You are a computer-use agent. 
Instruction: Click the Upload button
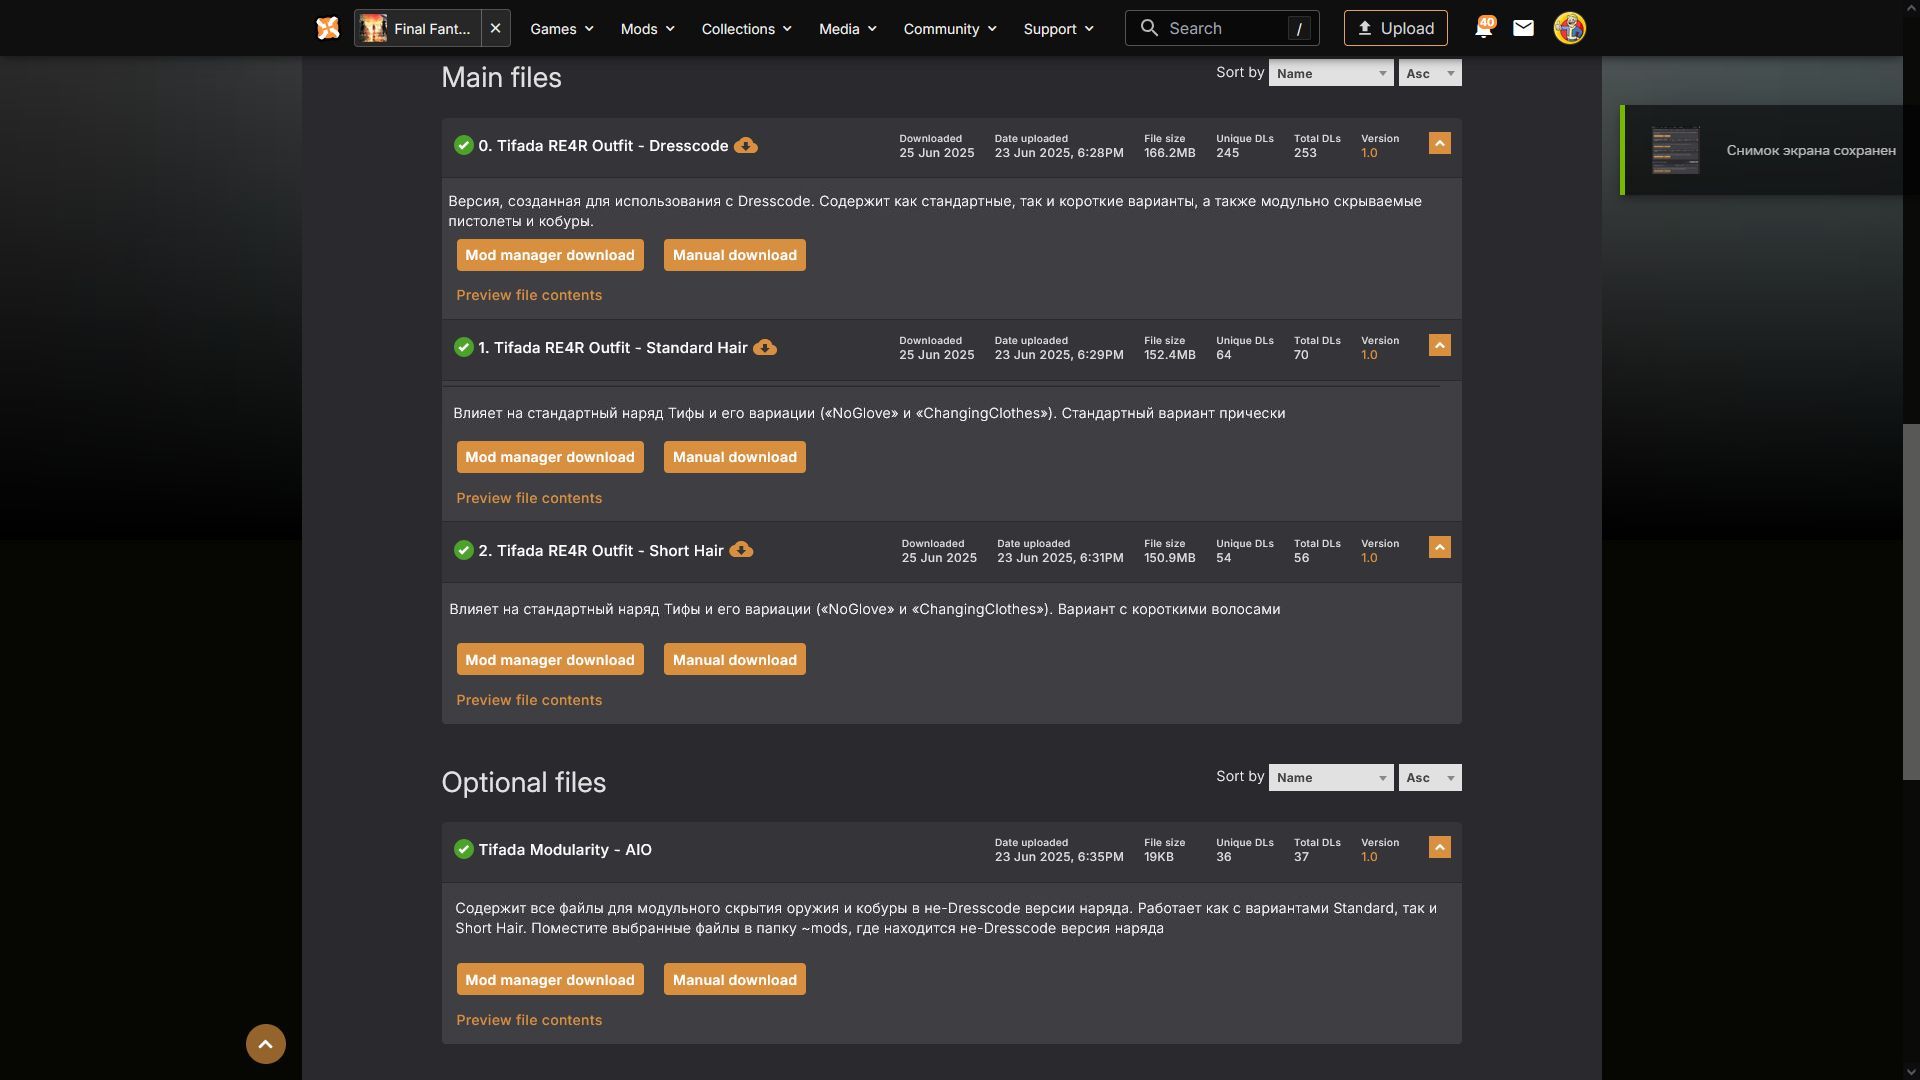click(x=1395, y=28)
